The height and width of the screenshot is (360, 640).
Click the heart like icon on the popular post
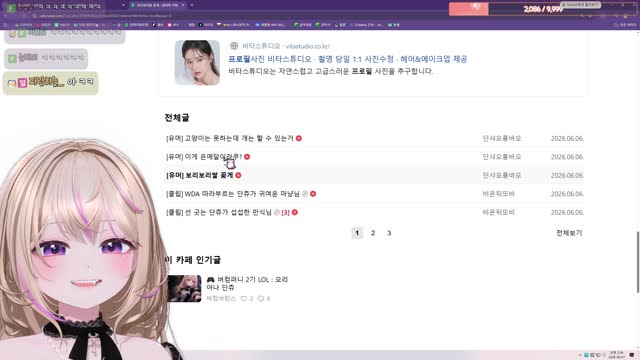pos(244,298)
